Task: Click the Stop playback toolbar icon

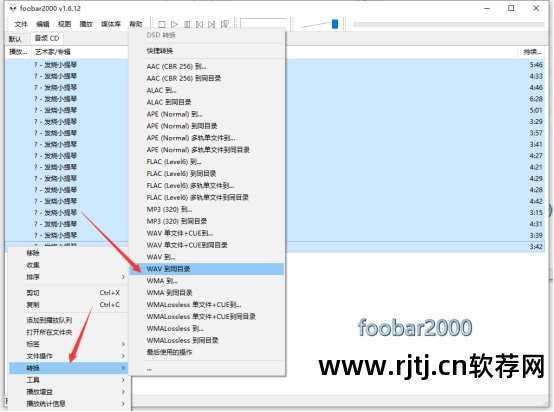Action: point(162,24)
